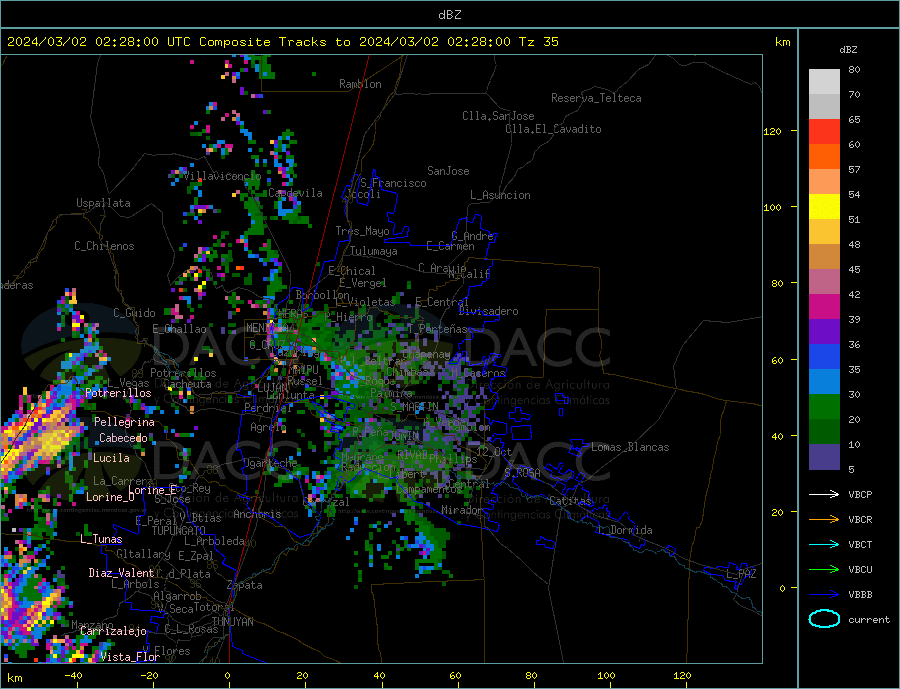Image resolution: width=900 pixels, height=689 pixels.
Task: Click the SanJose place label near S_Francisco
Action: point(448,171)
